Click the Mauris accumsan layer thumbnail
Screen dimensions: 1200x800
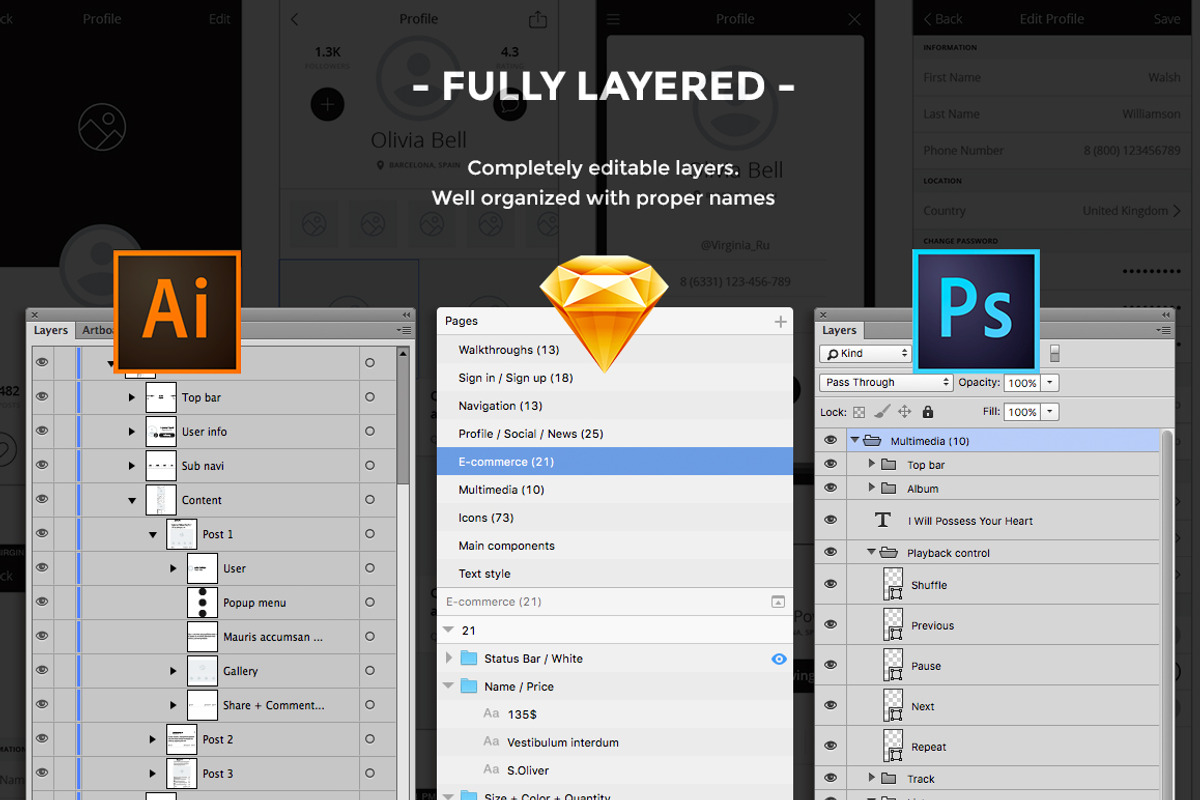pos(202,636)
